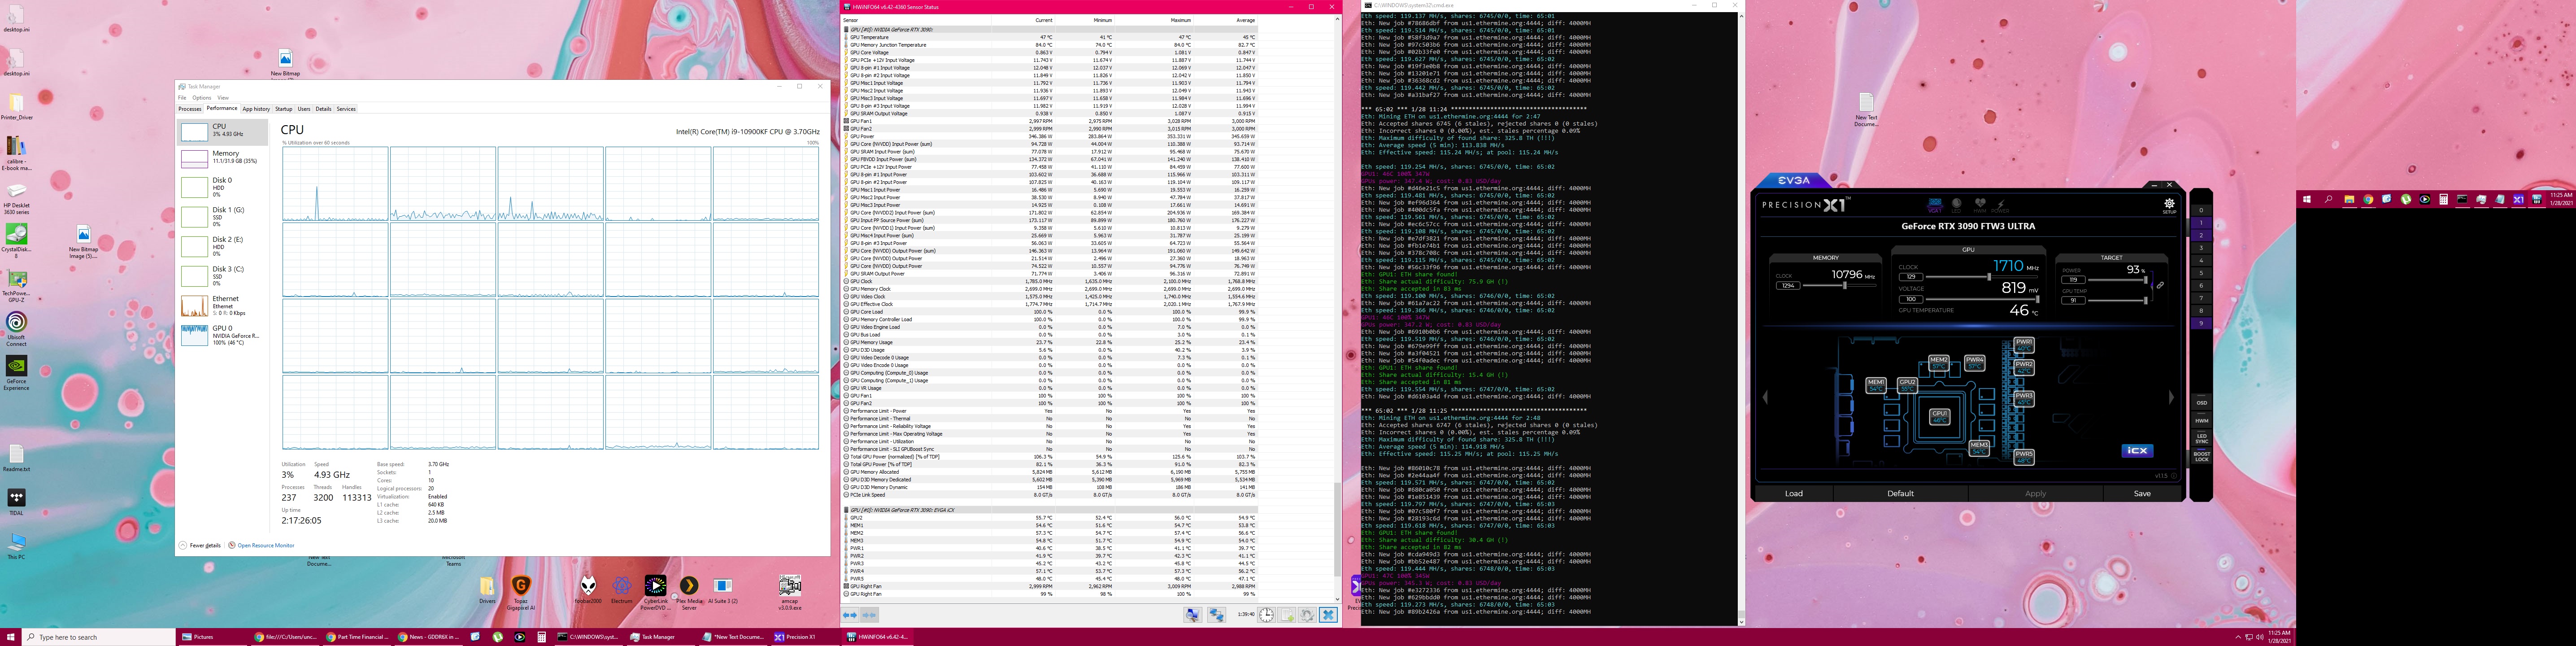Click HWiNFO clock reset timer icon
This screenshot has height=646, width=2576.
coord(1266,616)
